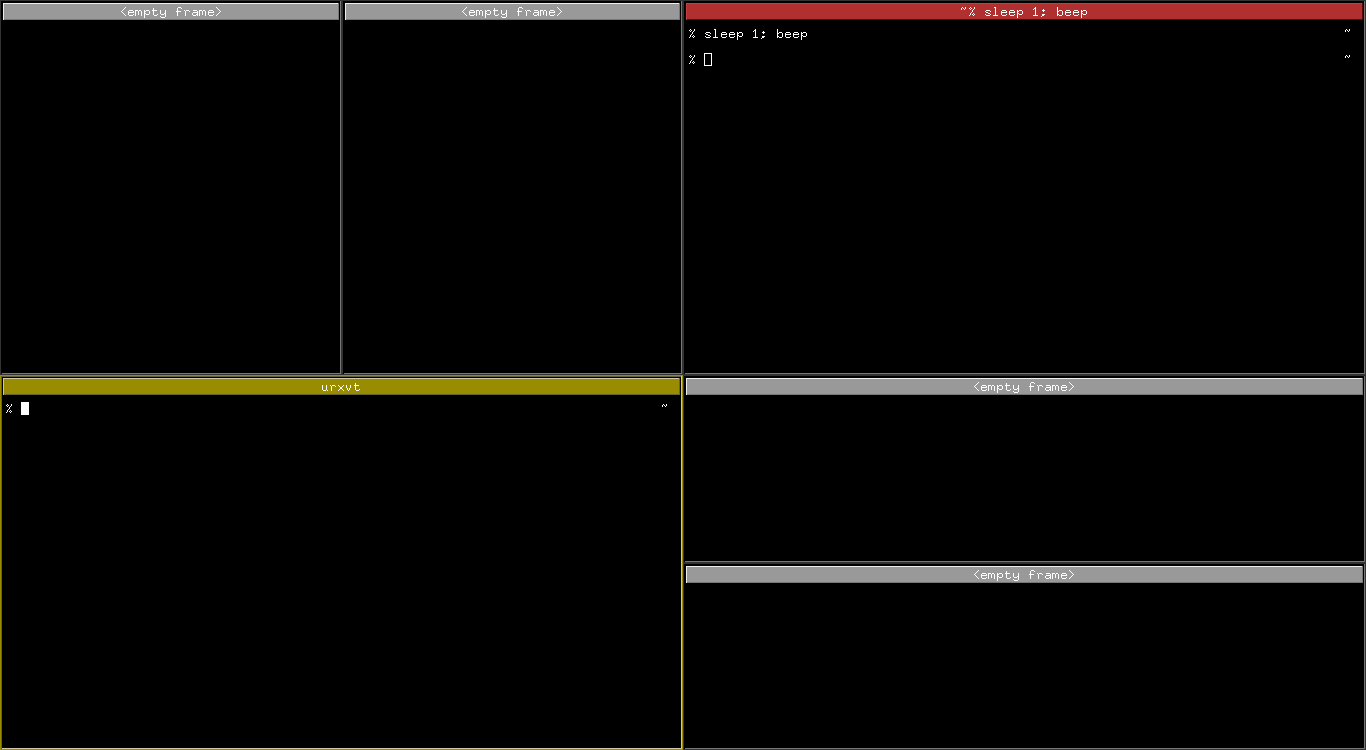Click the tilde right of the sleep command line
This screenshot has width=1366, height=750.
pos(1347,32)
